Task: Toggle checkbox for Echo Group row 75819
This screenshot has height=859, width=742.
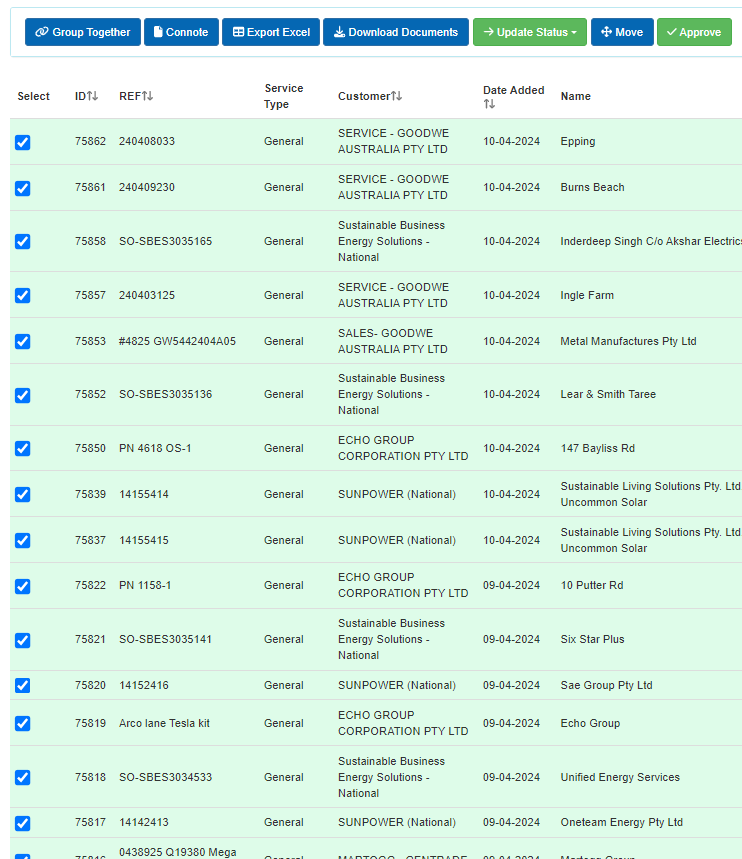Action: coord(23,724)
